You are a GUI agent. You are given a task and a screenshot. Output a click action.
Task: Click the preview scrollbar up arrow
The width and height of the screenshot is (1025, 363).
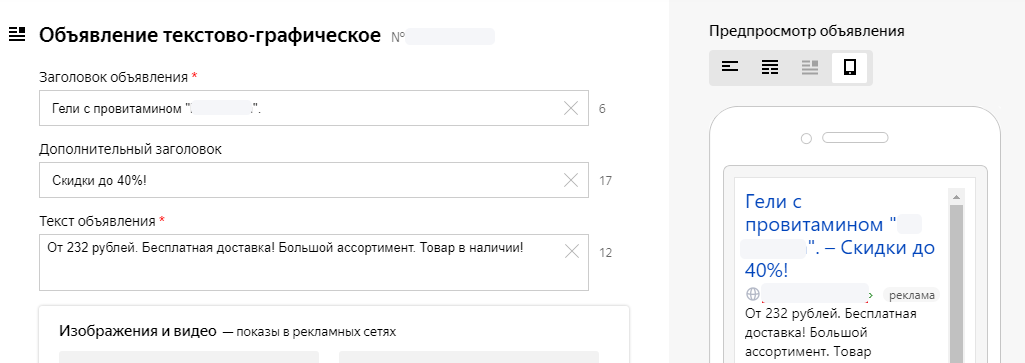coord(956,197)
